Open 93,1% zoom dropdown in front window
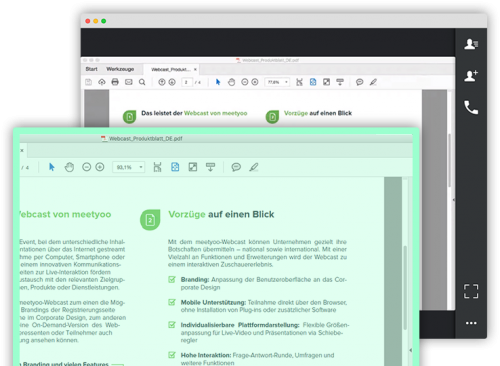The height and width of the screenshot is (366, 500). tap(128, 167)
